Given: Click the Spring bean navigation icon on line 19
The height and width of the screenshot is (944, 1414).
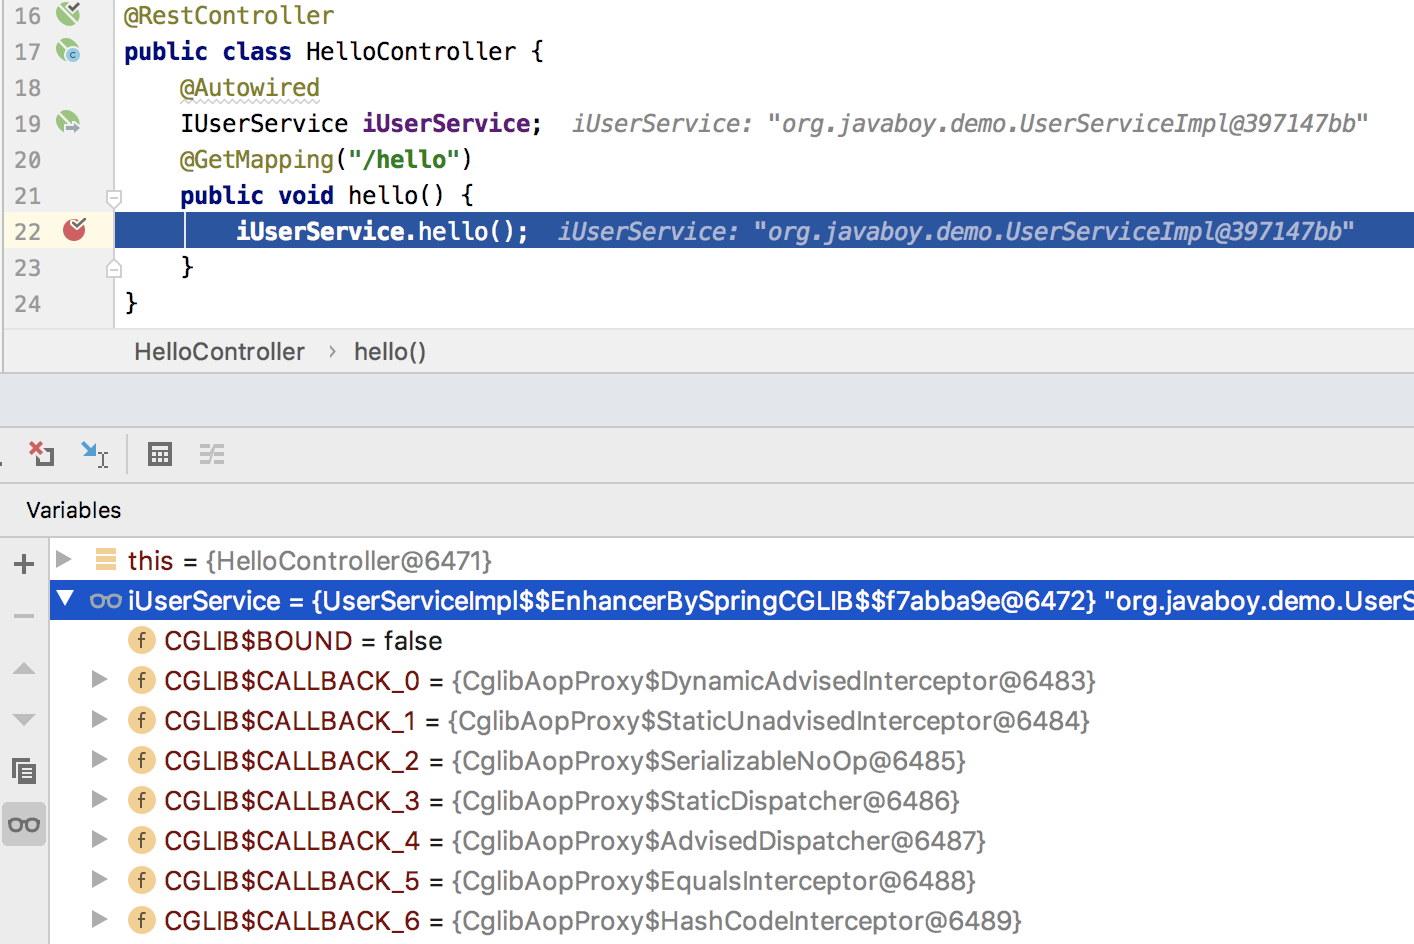Looking at the screenshot, I should click(68, 123).
